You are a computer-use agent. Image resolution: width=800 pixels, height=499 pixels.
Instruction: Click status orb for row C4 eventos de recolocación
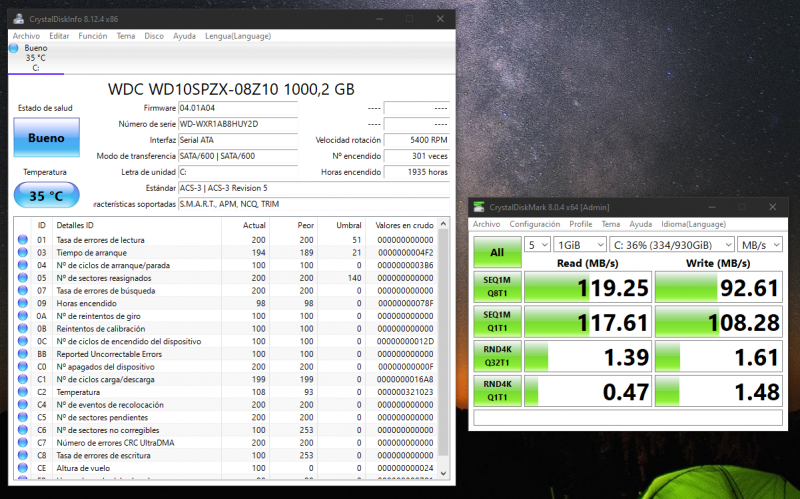[x=22, y=405]
